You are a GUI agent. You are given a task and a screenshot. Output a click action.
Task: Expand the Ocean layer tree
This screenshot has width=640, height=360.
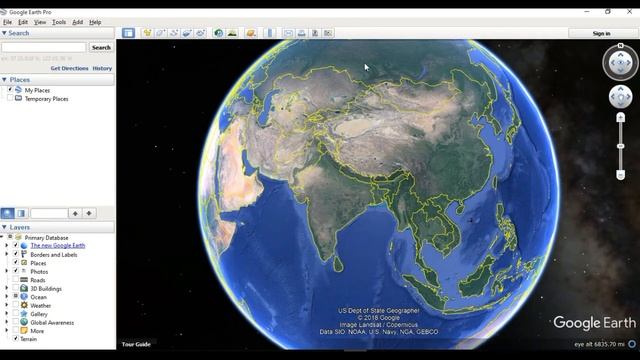pos(7,297)
